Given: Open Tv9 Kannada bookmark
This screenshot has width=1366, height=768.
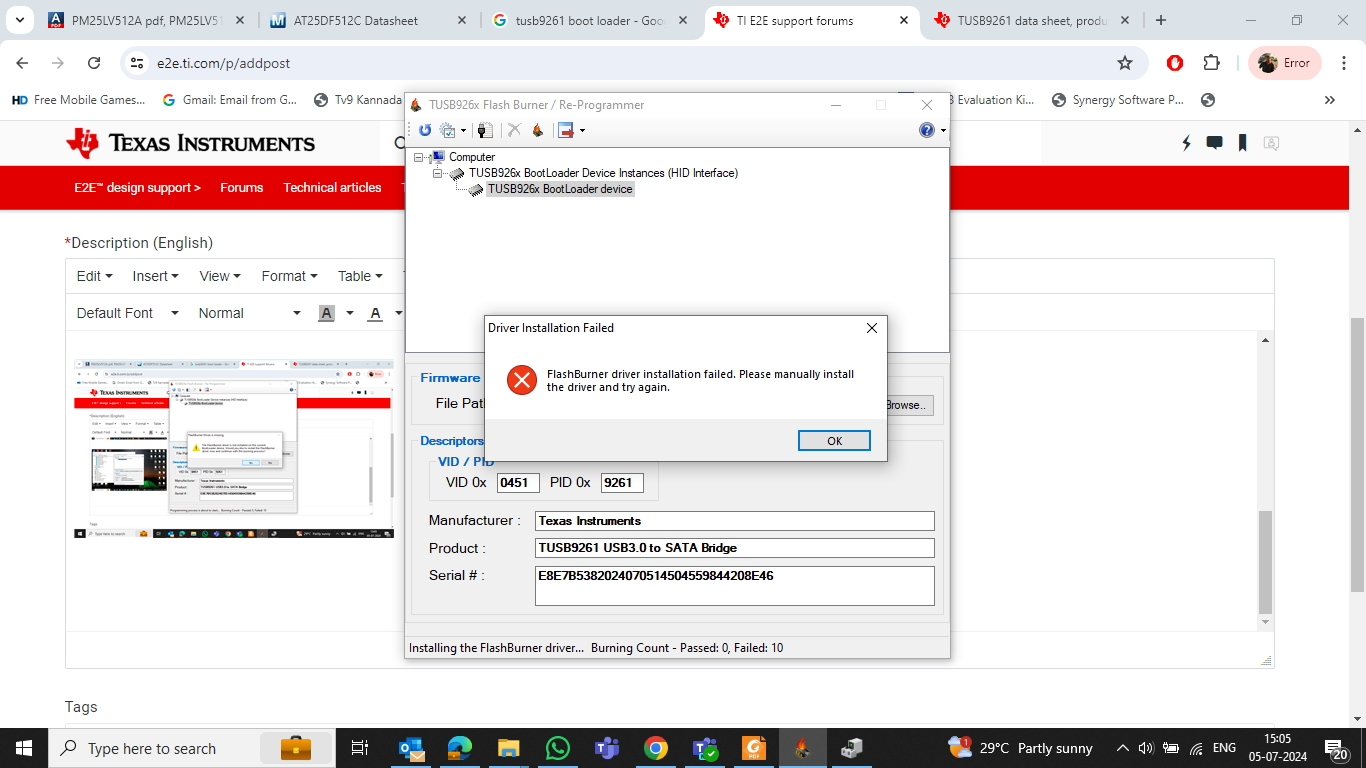Looking at the screenshot, I should point(358,100).
